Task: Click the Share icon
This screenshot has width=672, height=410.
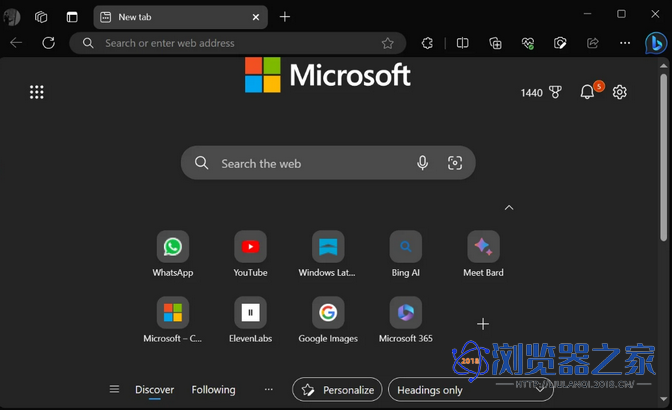Action: (x=593, y=43)
